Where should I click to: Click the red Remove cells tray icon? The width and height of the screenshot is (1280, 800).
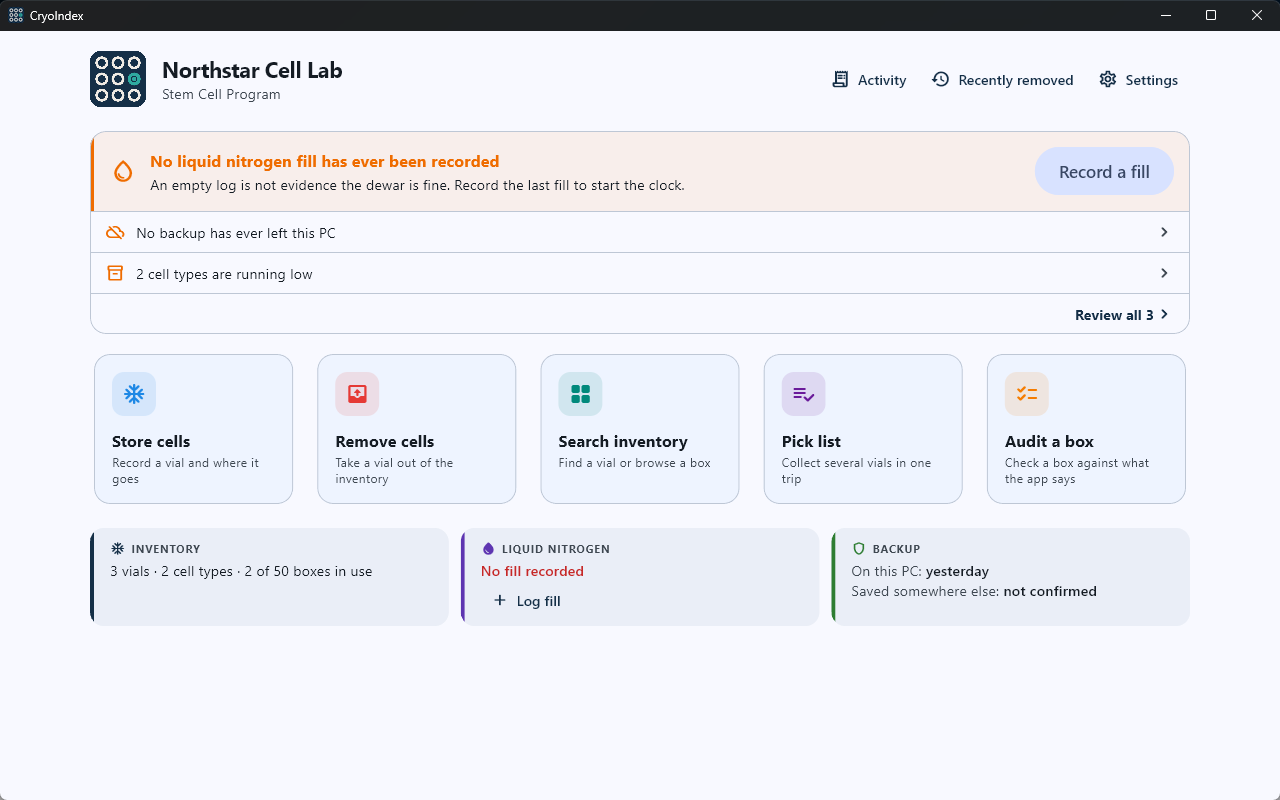point(357,394)
